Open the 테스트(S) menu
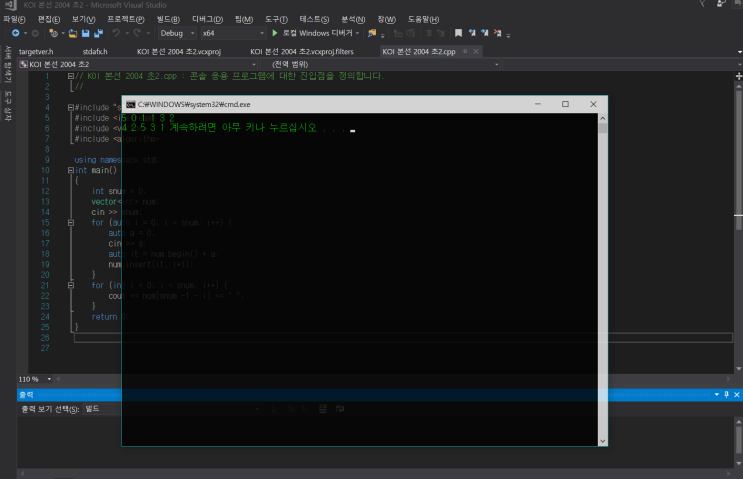 click(x=314, y=19)
